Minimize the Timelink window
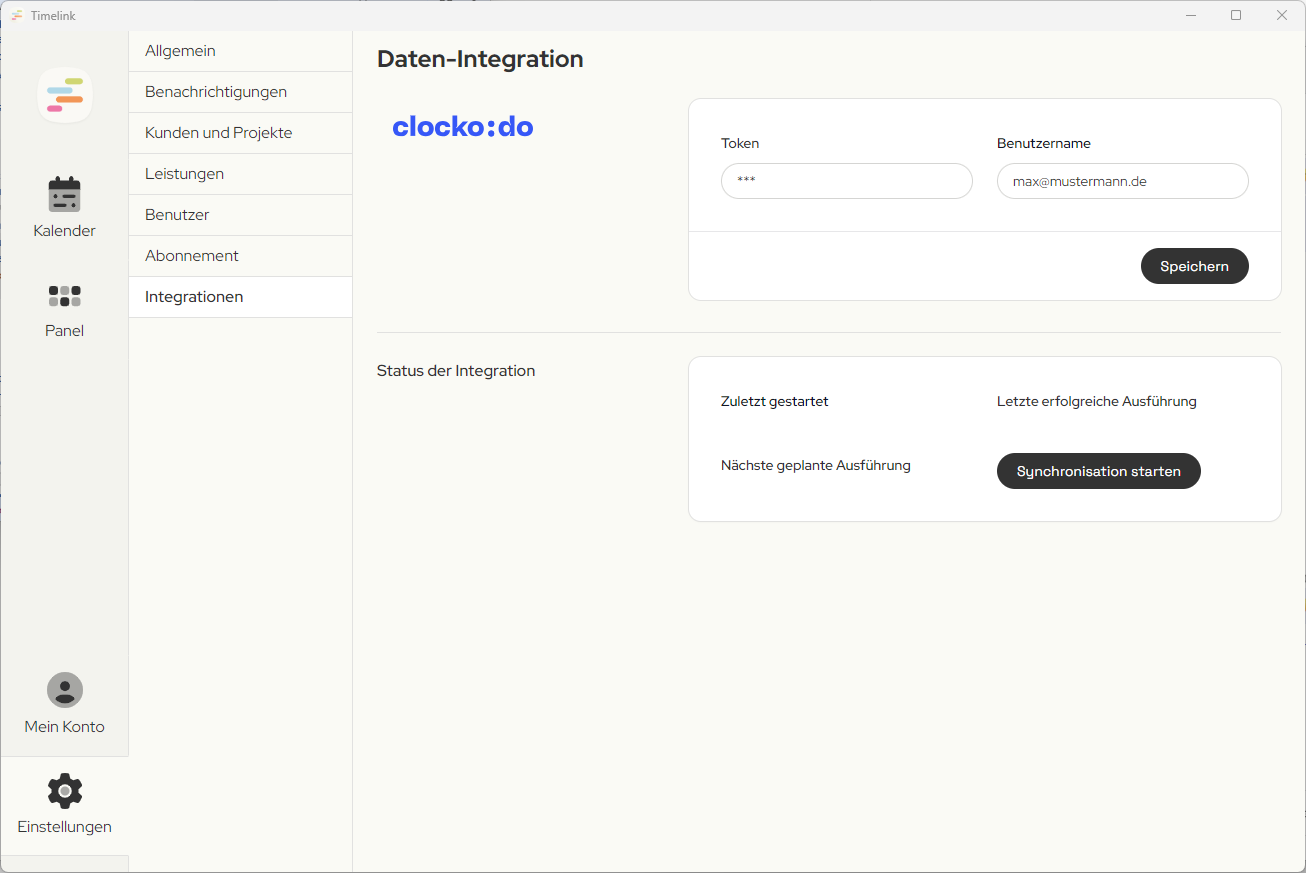Viewport: 1306px width, 873px height. click(x=1190, y=15)
